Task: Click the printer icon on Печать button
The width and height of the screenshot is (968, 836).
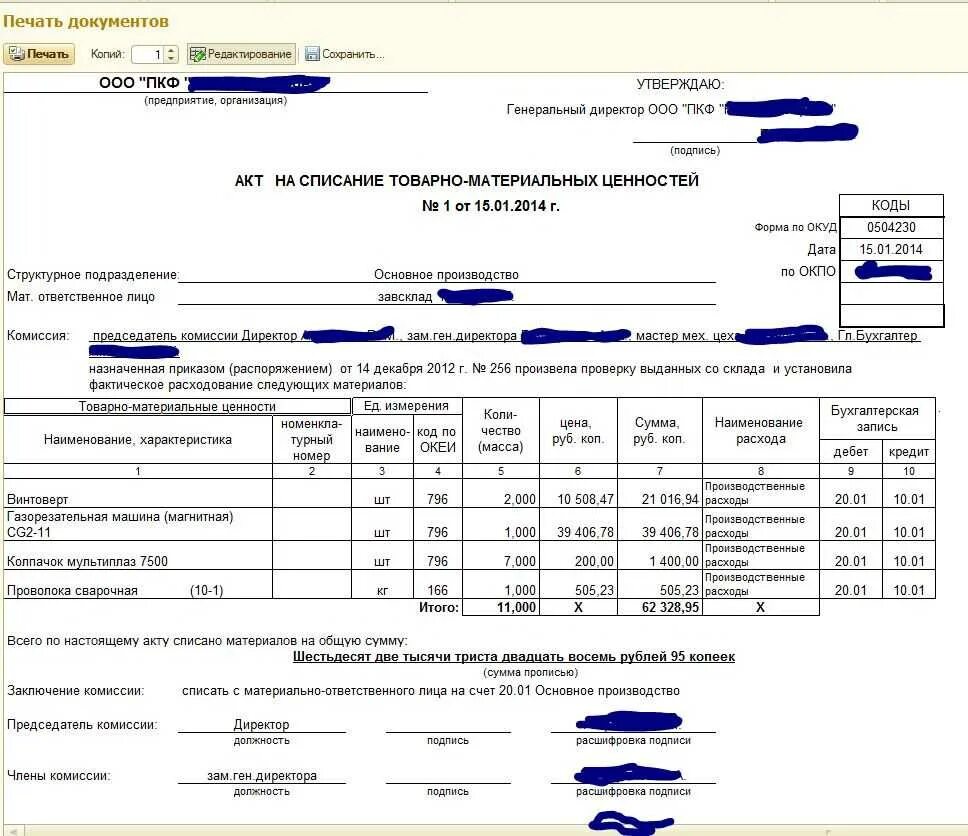Action: [x=17, y=54]
